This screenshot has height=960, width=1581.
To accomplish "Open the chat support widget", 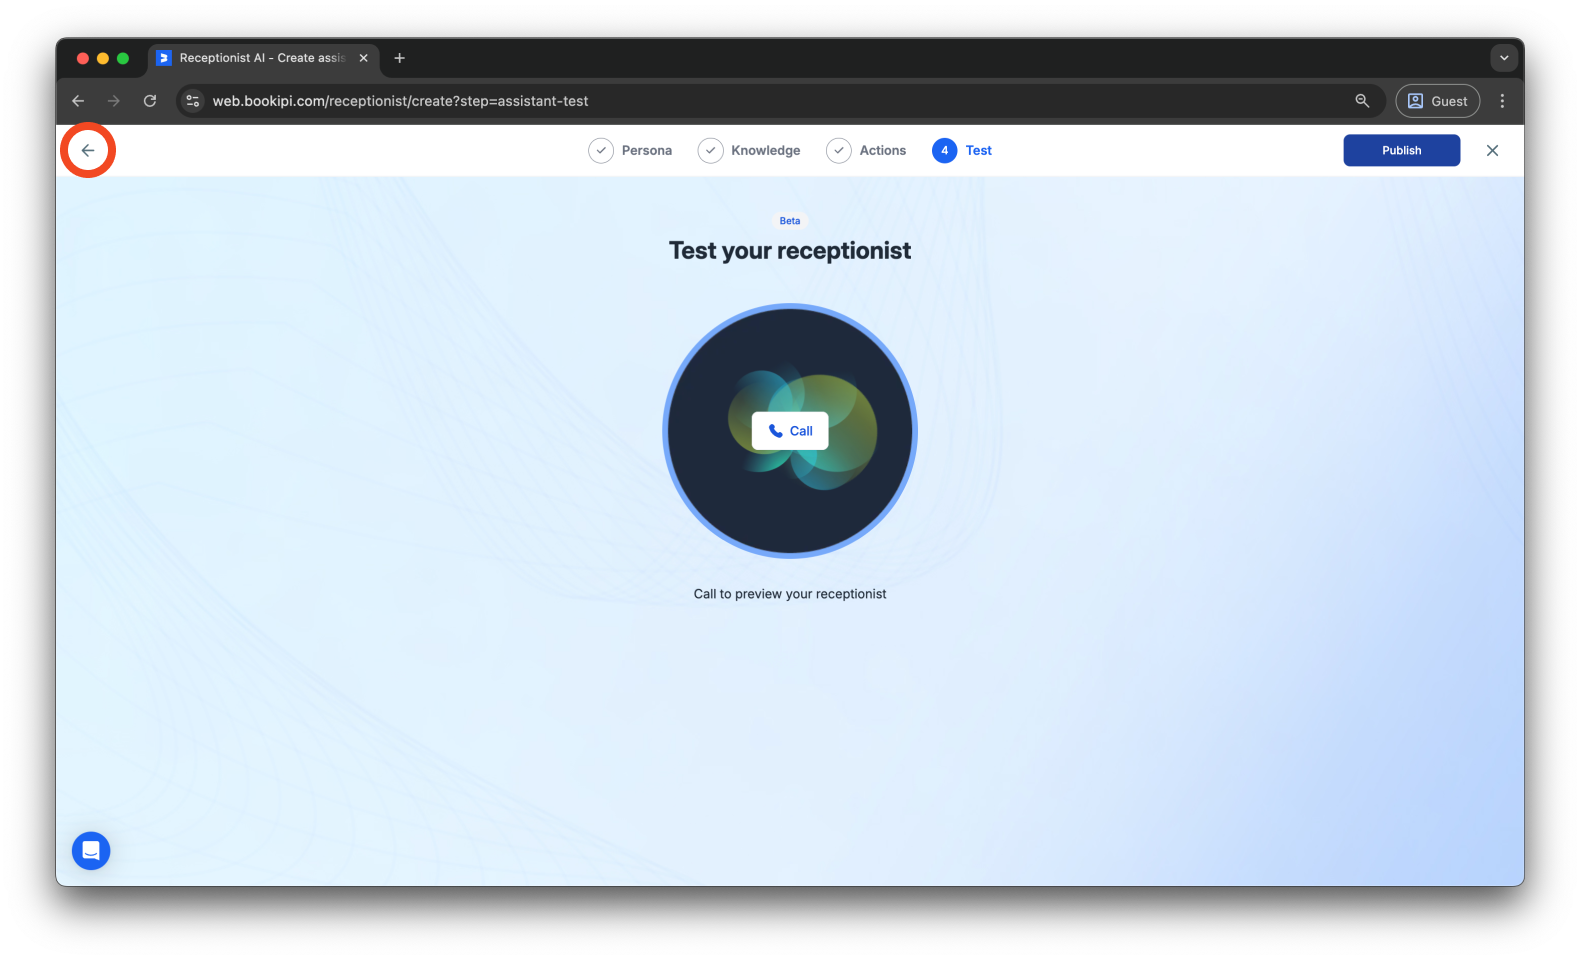I will click(x=91, y=851).
